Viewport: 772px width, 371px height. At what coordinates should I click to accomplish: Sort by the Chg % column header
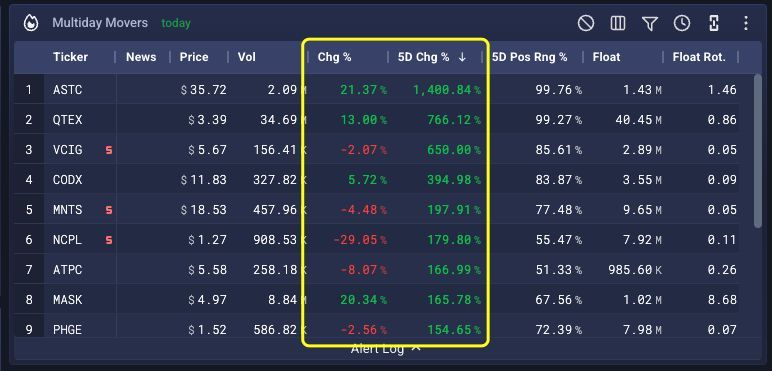coord(334,57)
